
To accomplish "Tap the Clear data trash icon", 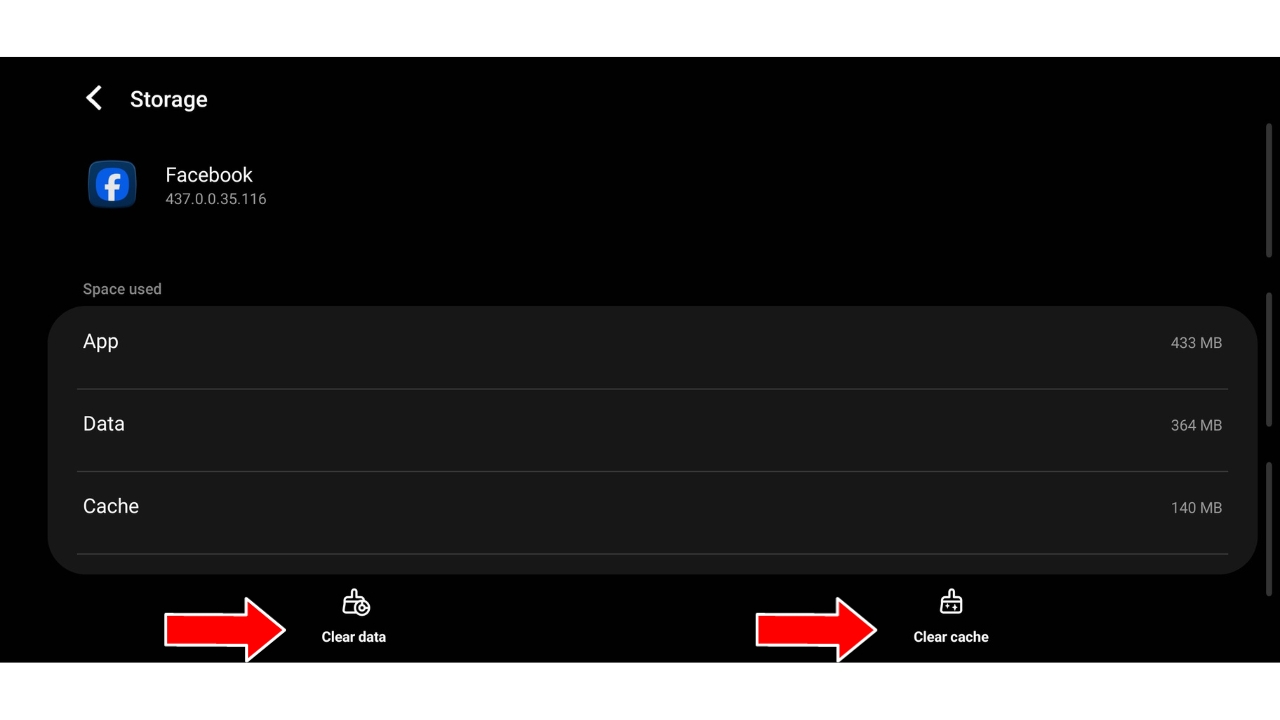I will [356, 603].
